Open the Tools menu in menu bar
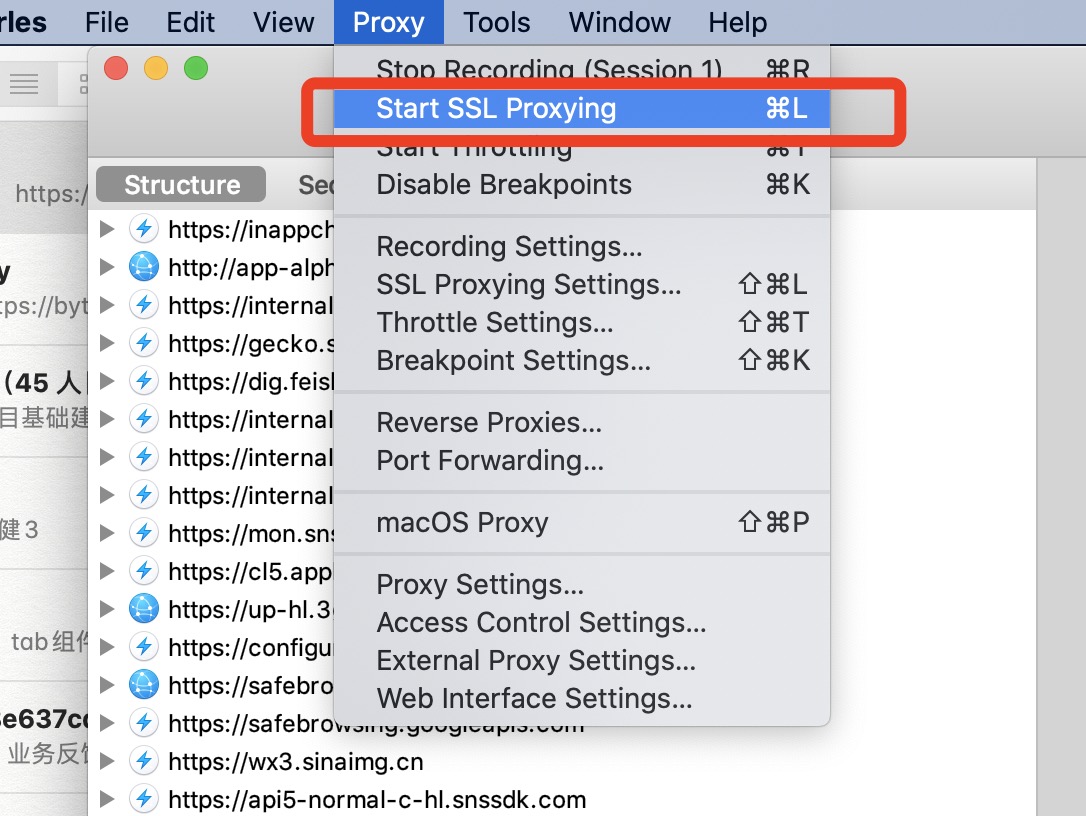 click(x=497, y=22)
